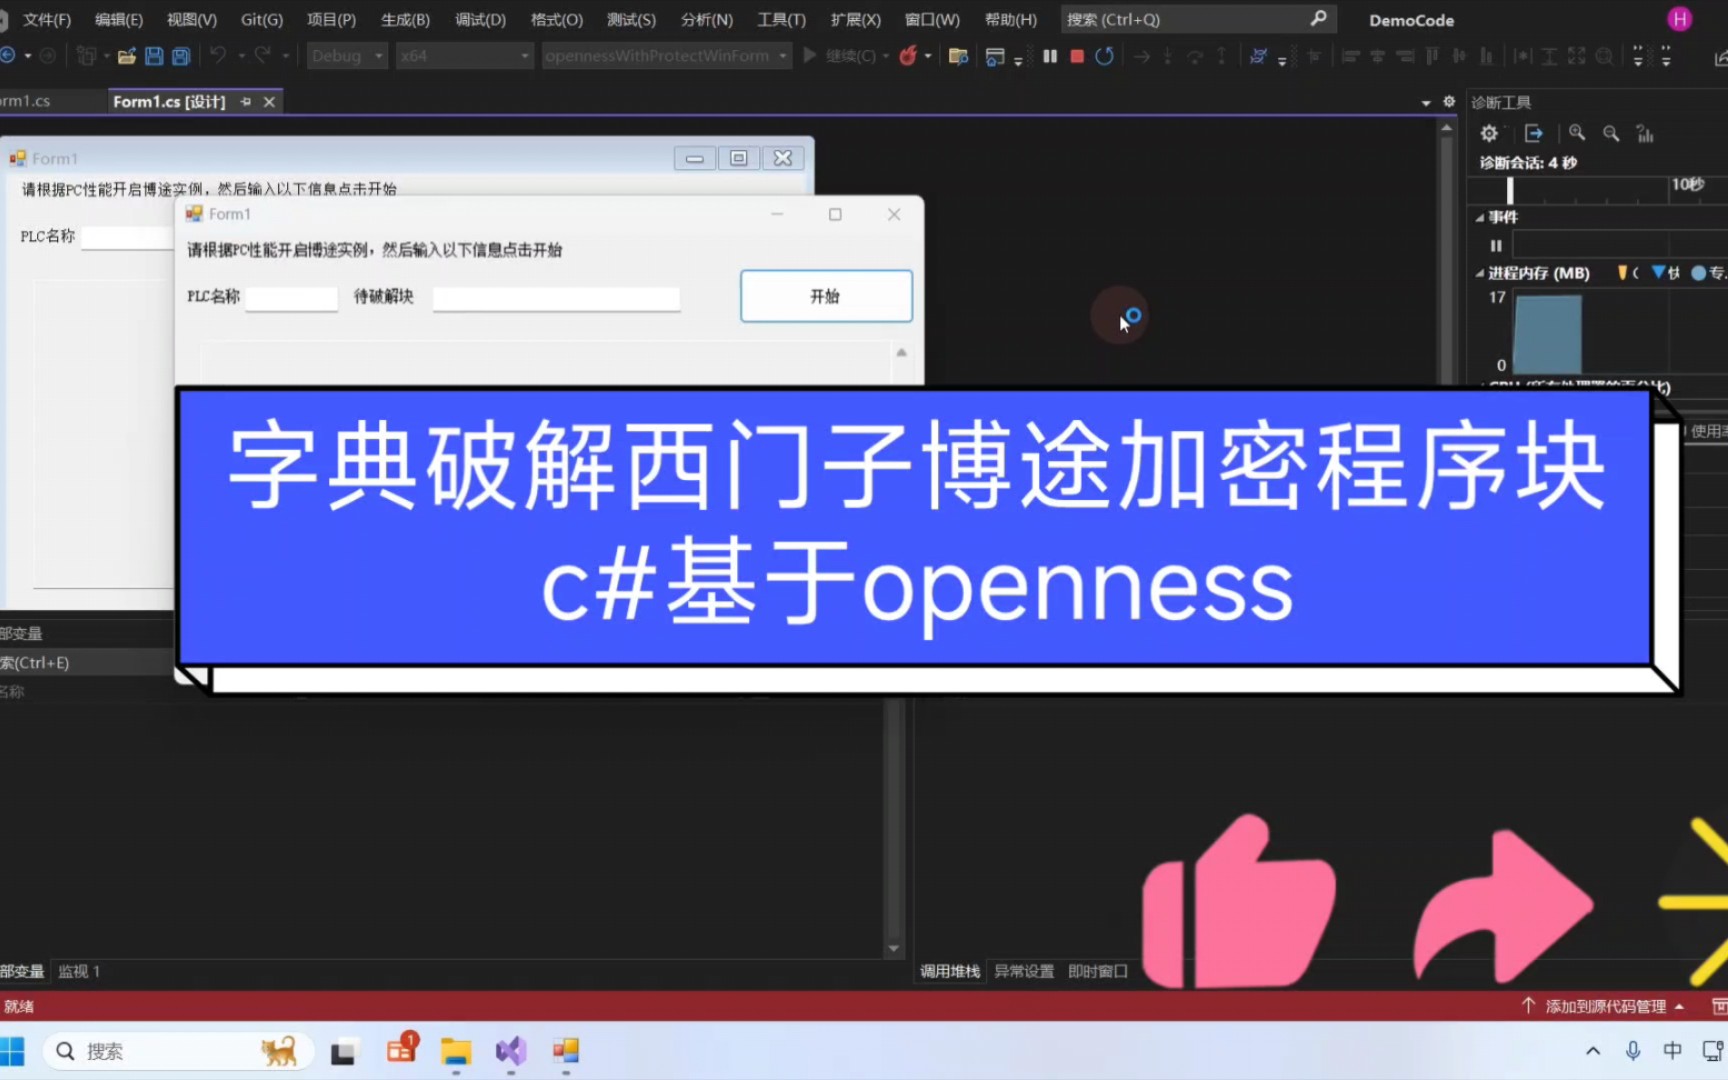
Task: Open the Diagnostic Tools settings gear
Action: 1489,133
